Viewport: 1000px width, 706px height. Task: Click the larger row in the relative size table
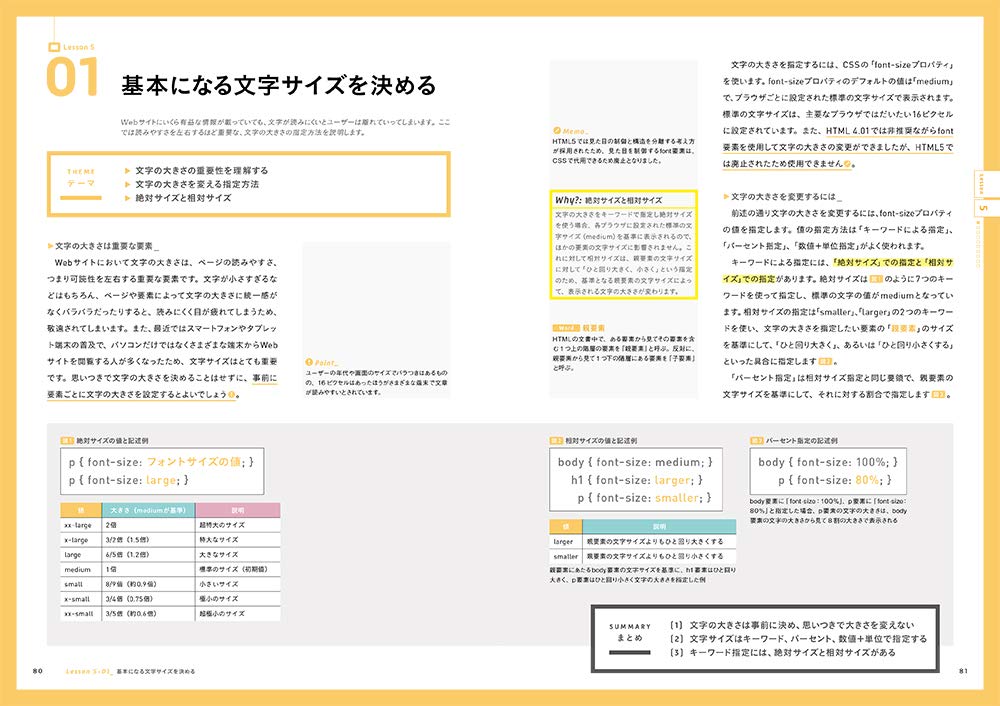(642, 541)
